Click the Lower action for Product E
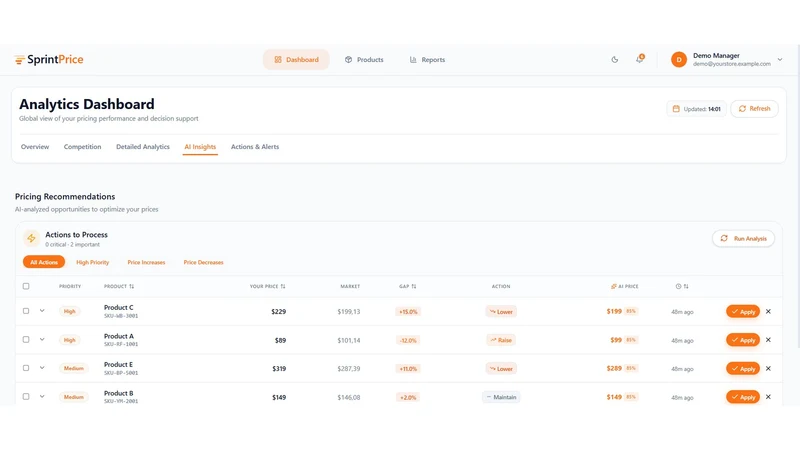Viewport: 800px width, 450px height. point(501,368)
